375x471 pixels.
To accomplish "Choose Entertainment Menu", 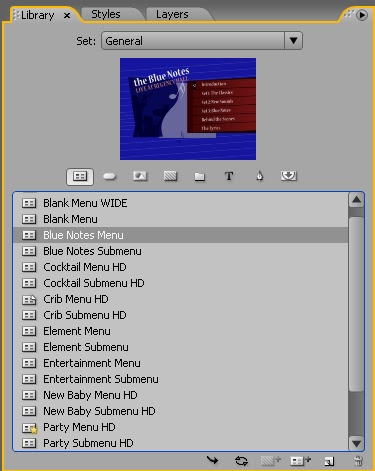I will click(x=181, y=363).
